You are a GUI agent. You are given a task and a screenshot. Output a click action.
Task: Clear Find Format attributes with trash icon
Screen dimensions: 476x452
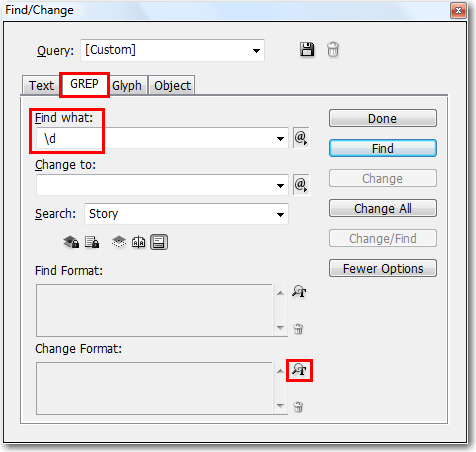298,329
